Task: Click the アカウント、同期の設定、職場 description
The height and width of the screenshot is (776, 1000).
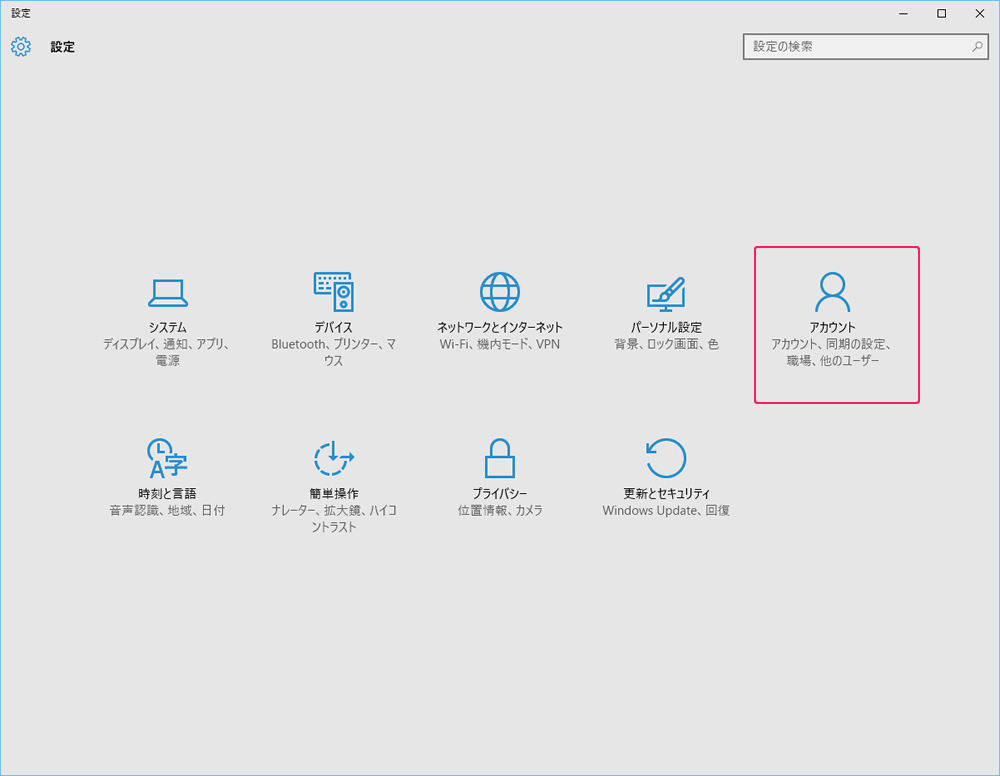Action: [x=832, y=352]
